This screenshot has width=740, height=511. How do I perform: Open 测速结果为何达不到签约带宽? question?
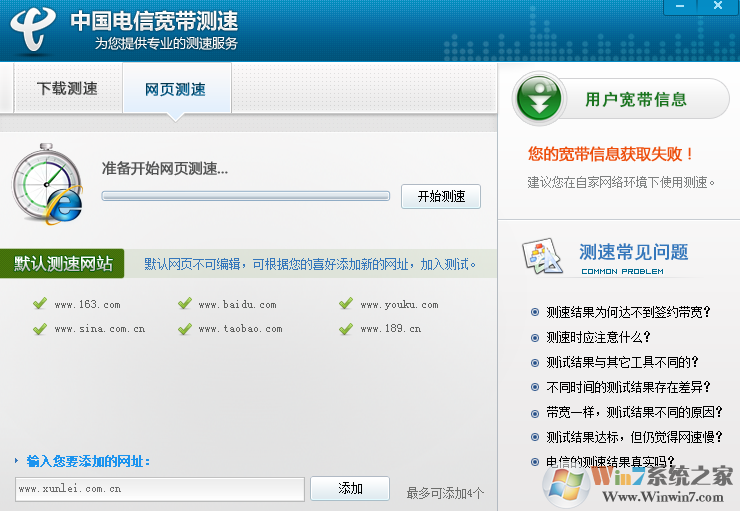point(628,312)
